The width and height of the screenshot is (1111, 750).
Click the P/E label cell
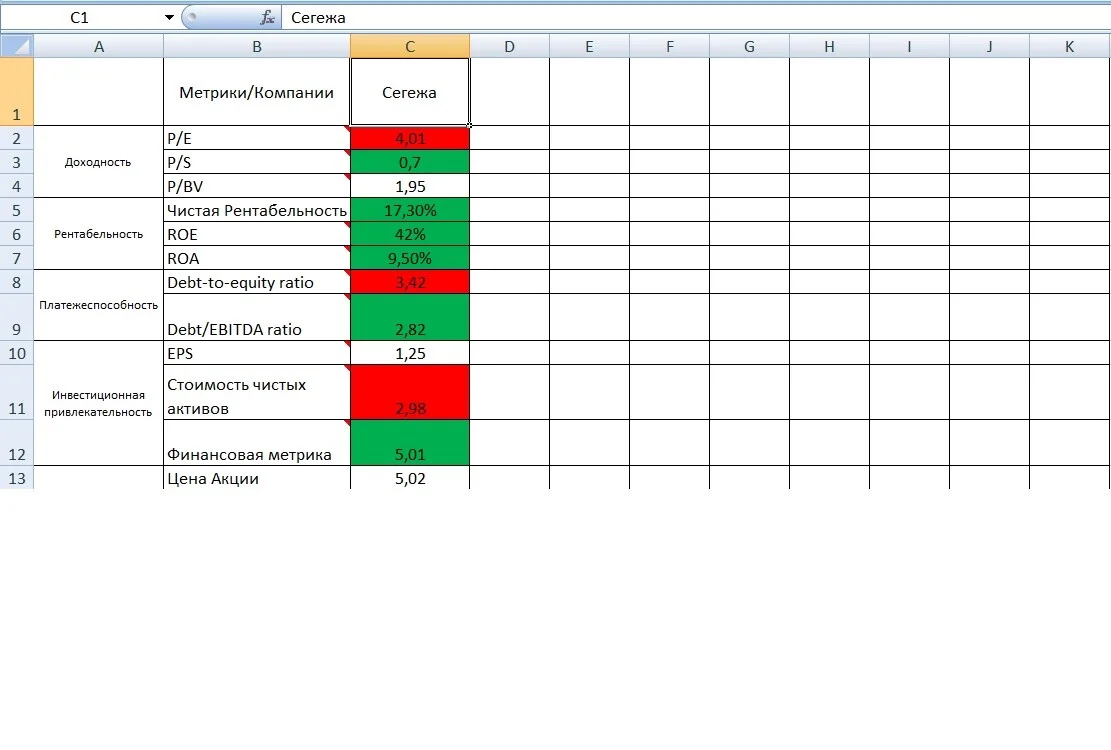pos(256,138)
